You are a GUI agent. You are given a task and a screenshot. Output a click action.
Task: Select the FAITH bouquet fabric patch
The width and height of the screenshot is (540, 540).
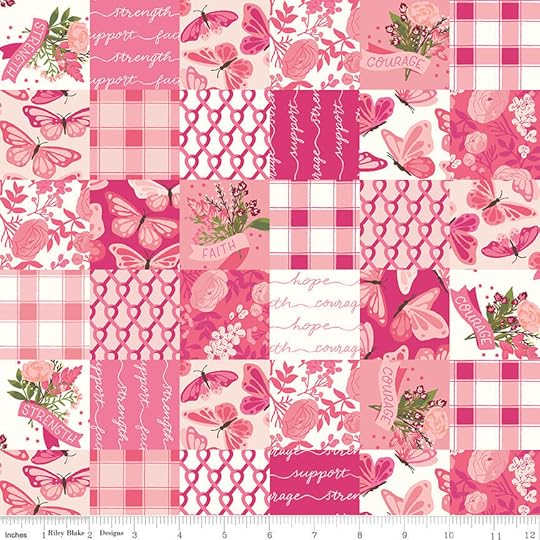(225, 225)
